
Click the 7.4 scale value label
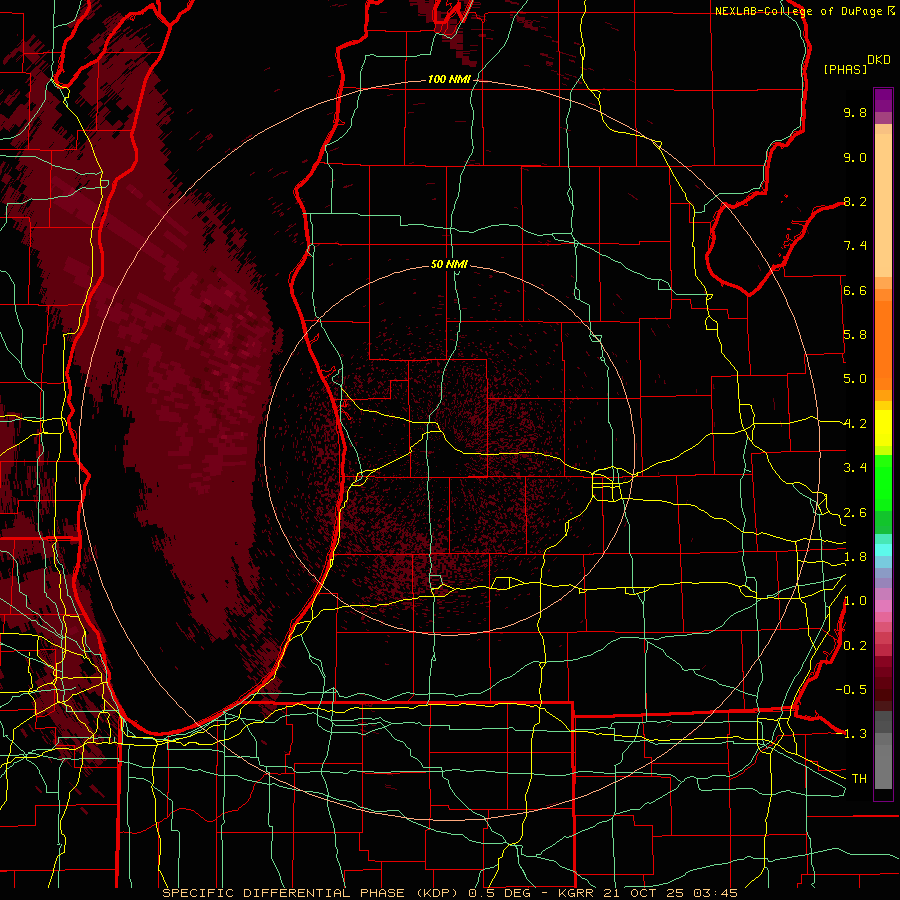click(855, 246)
